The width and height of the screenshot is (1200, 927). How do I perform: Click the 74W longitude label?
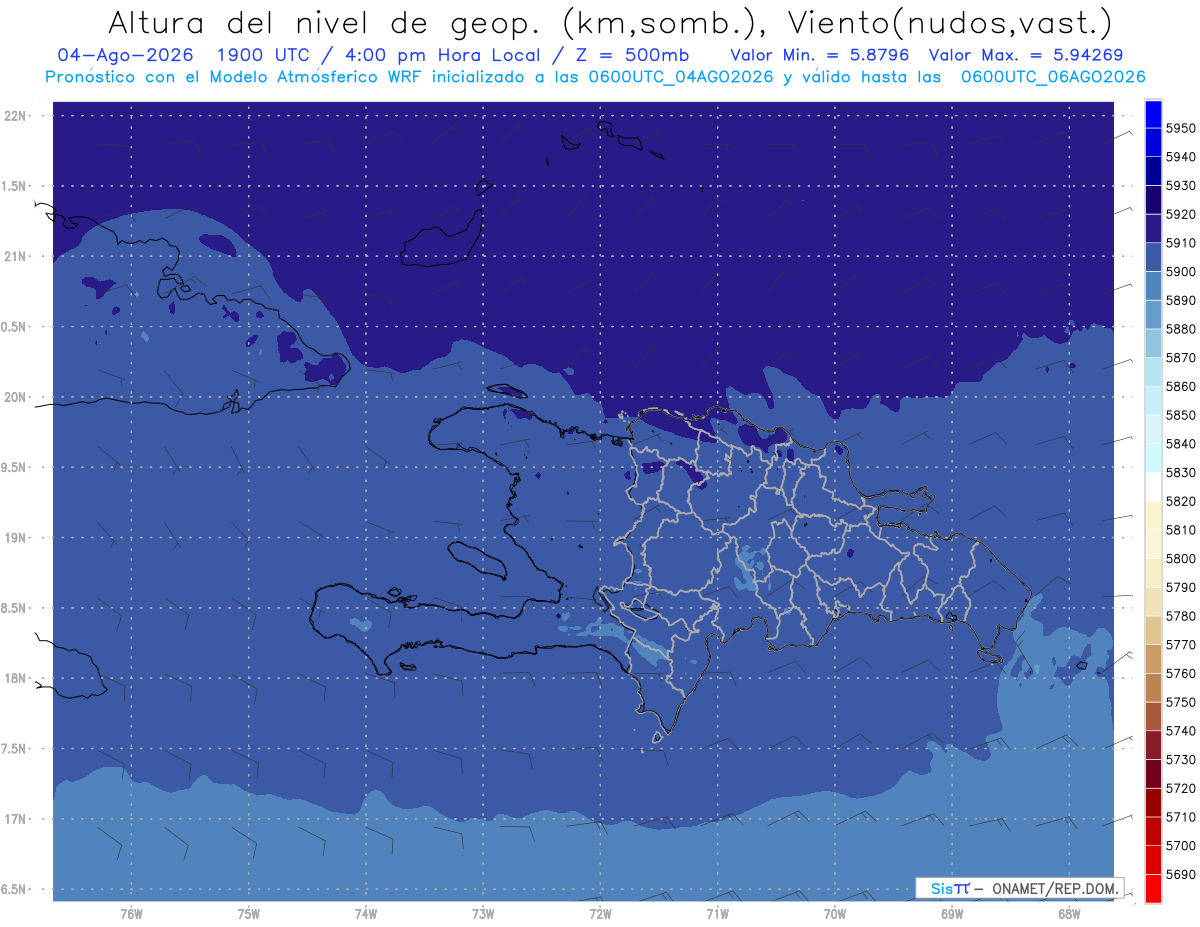click(x=366, y=913)
